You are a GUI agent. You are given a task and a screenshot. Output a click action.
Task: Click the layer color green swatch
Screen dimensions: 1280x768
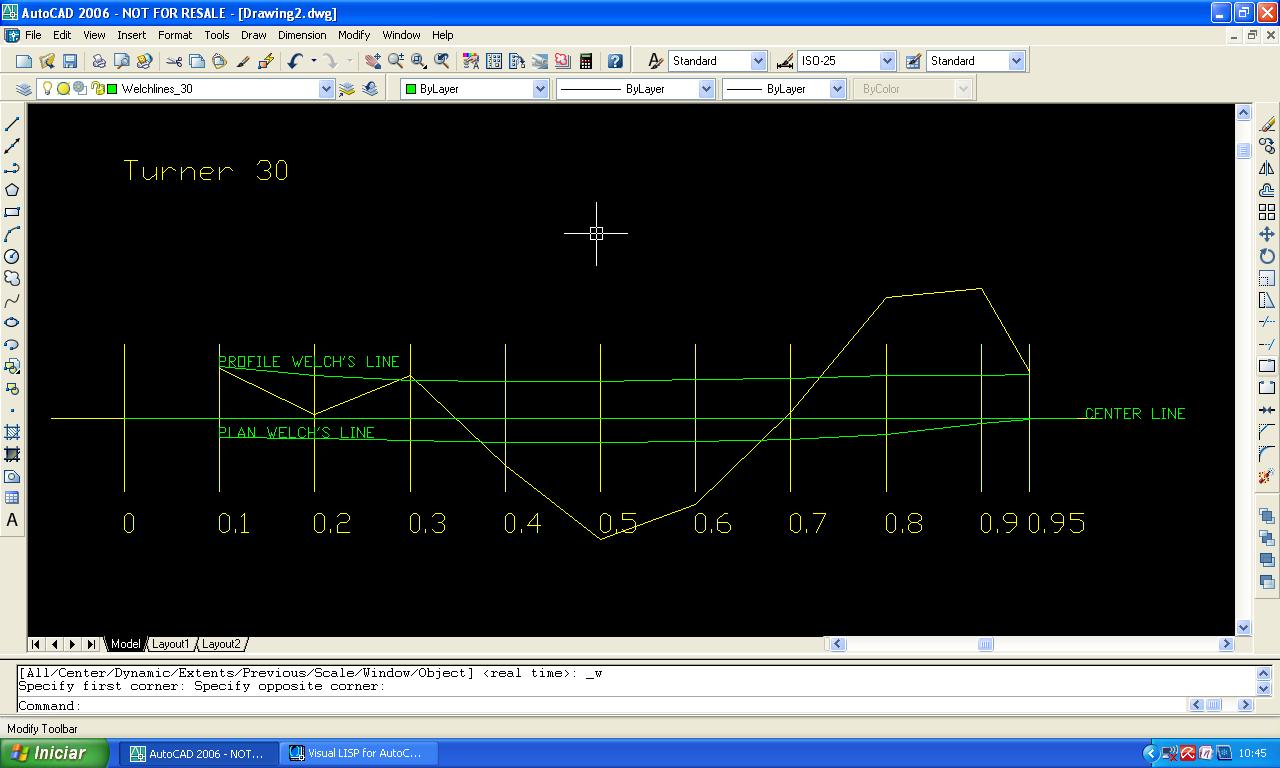113,89
